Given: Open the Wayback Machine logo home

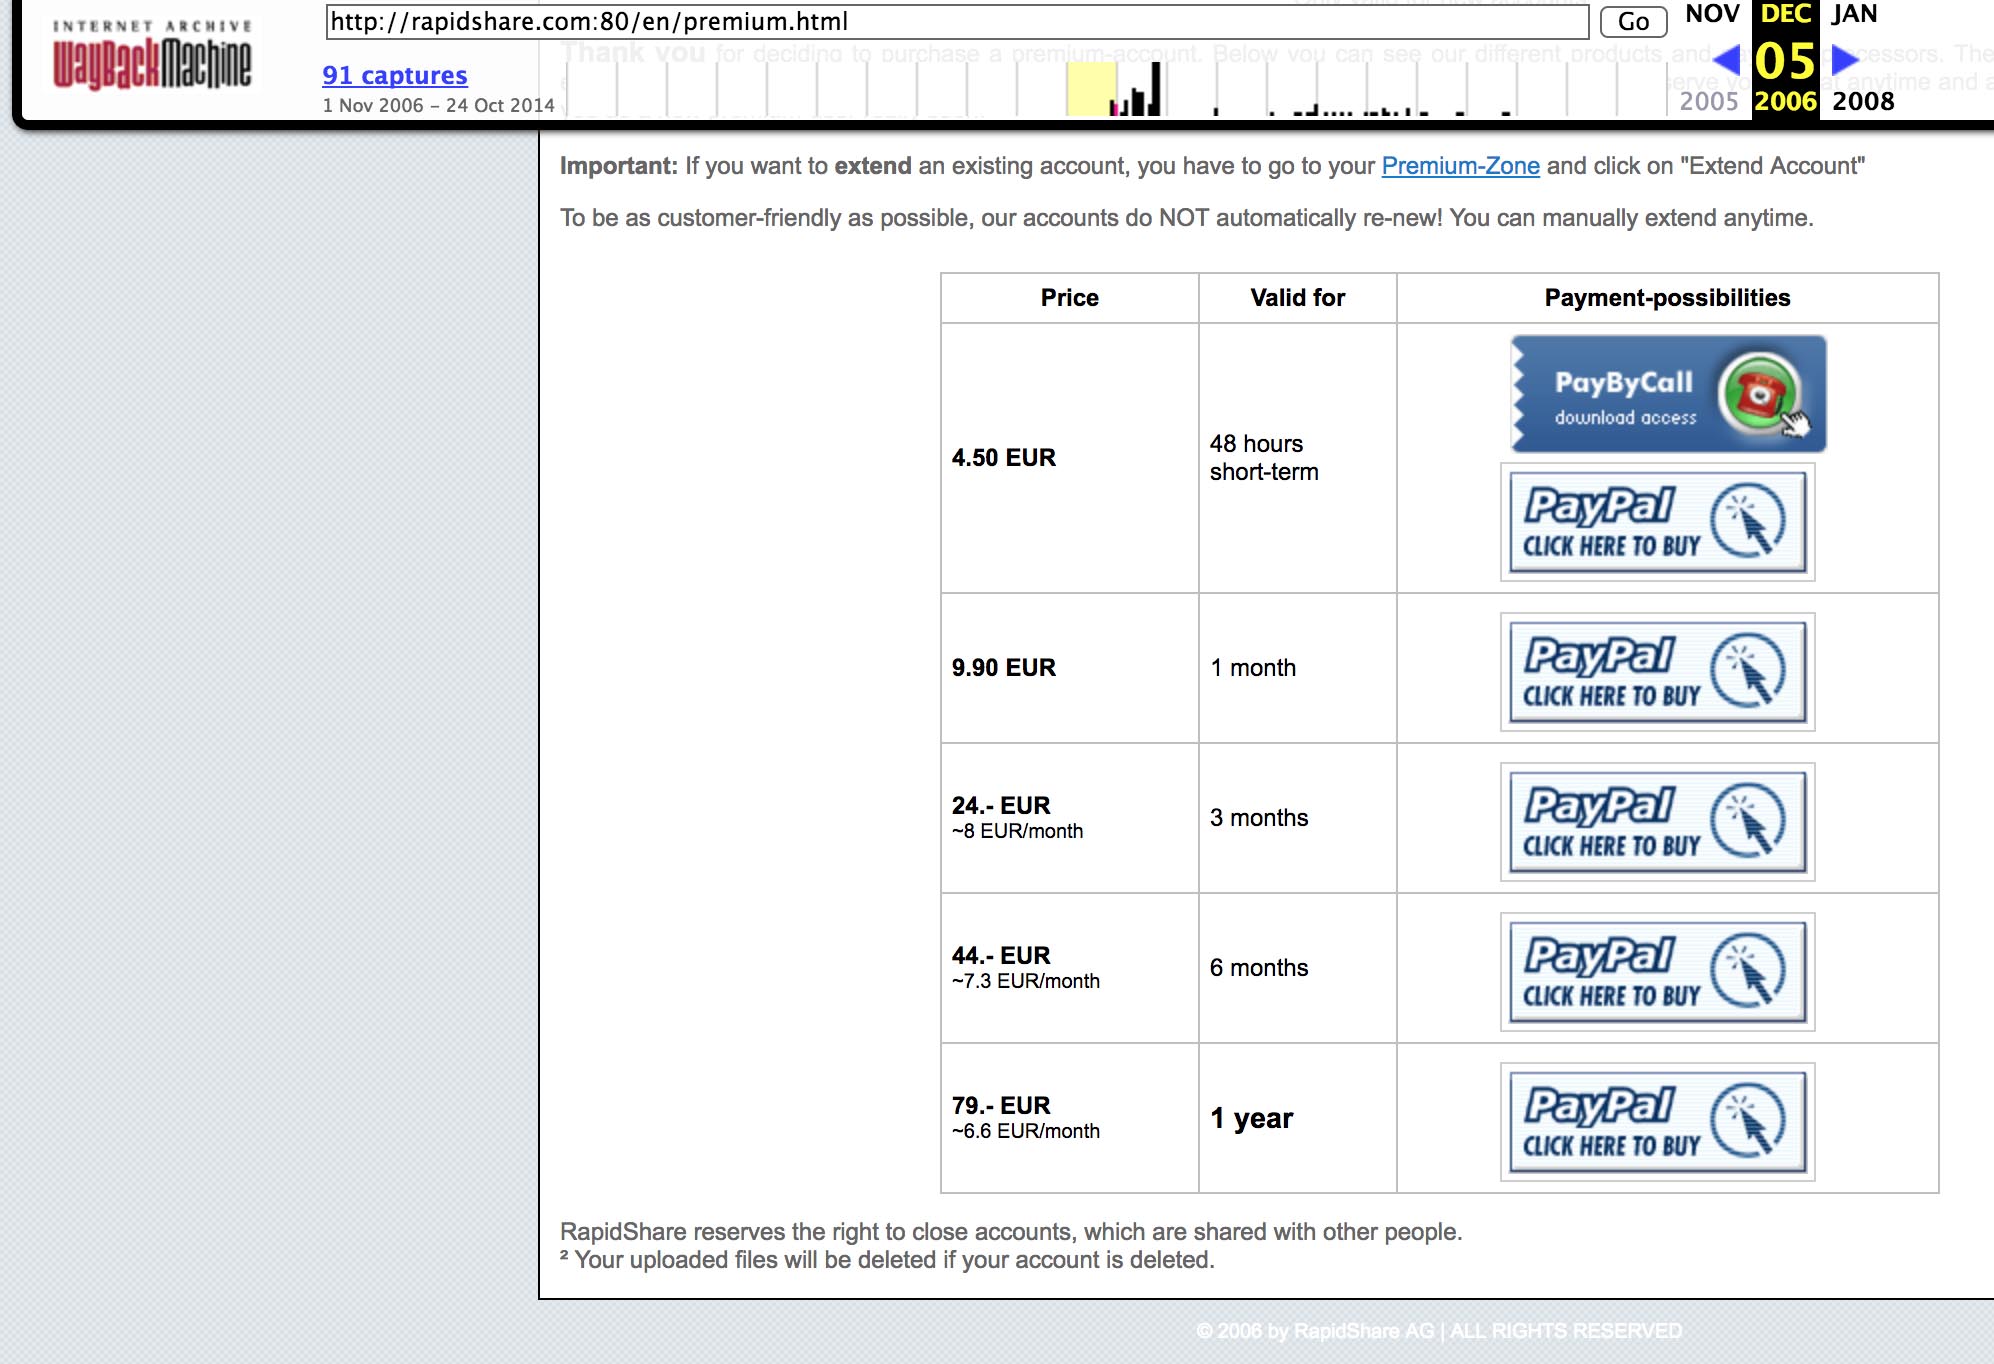Looking at the screenshot, I should pyautogui.click(x=152, y=56).
